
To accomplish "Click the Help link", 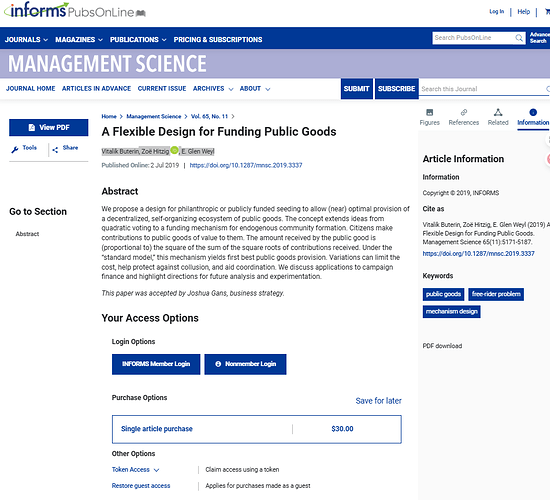I will [523, 12].
